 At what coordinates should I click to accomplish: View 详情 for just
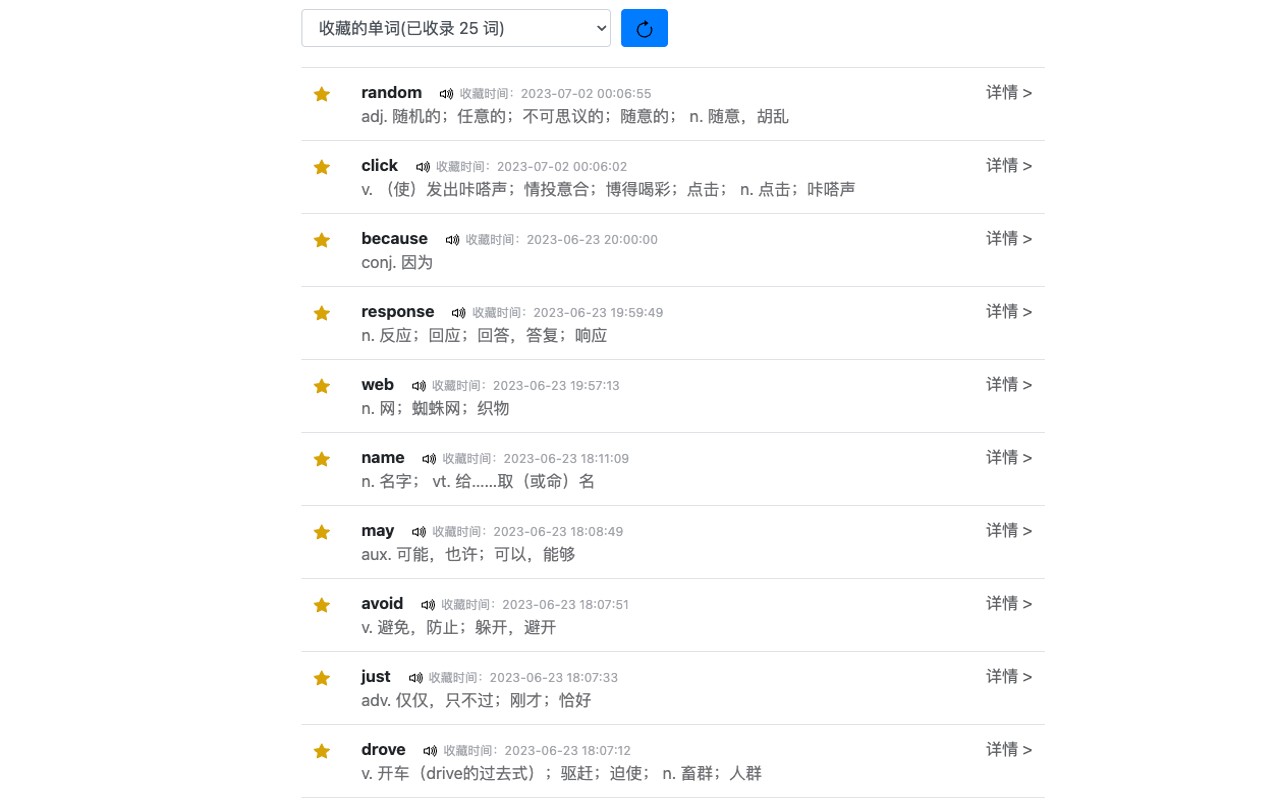click(x=1009, y=676)
